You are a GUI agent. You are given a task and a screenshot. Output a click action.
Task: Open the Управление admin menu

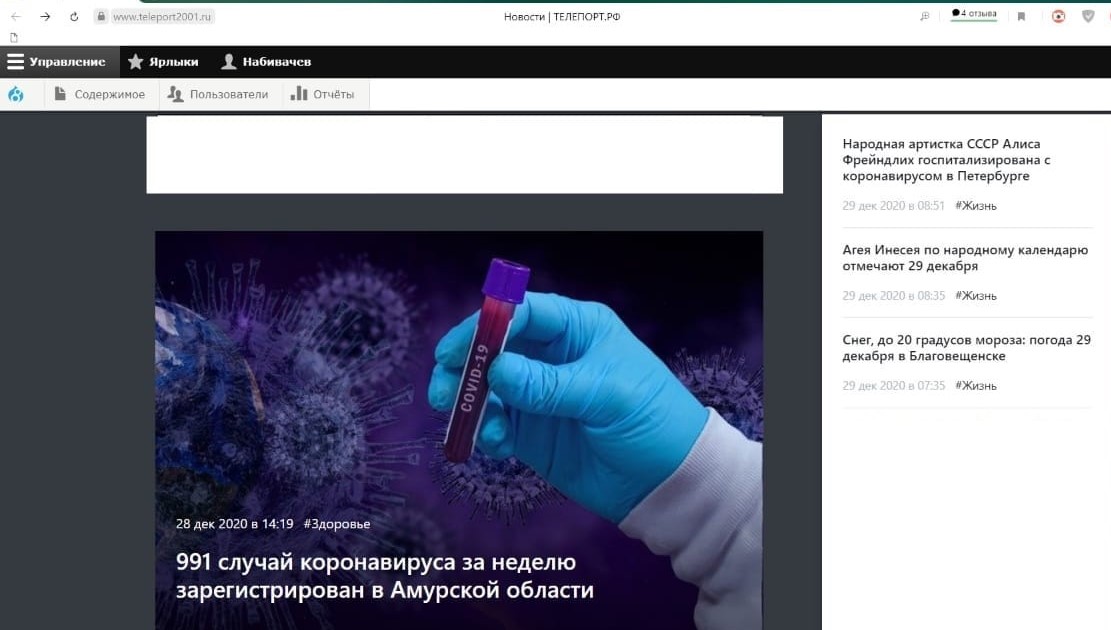point(57,62)
